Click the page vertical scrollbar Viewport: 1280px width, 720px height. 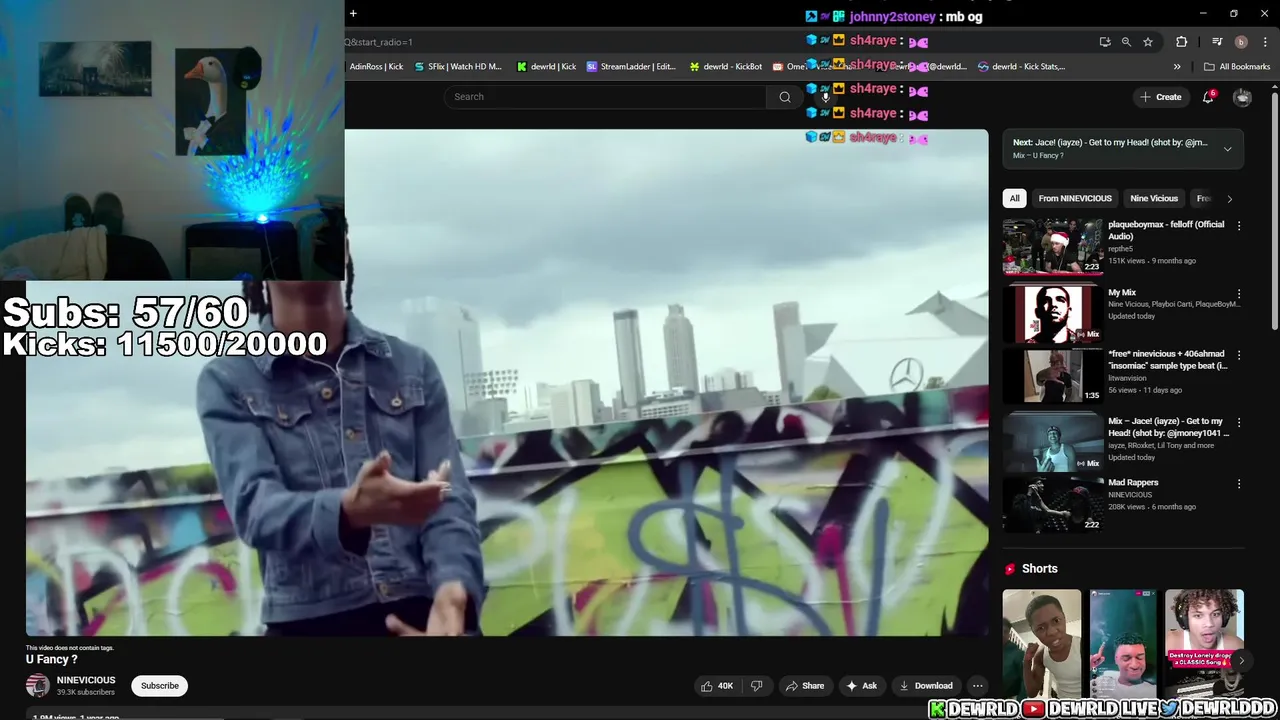[x=1274, y=212]
